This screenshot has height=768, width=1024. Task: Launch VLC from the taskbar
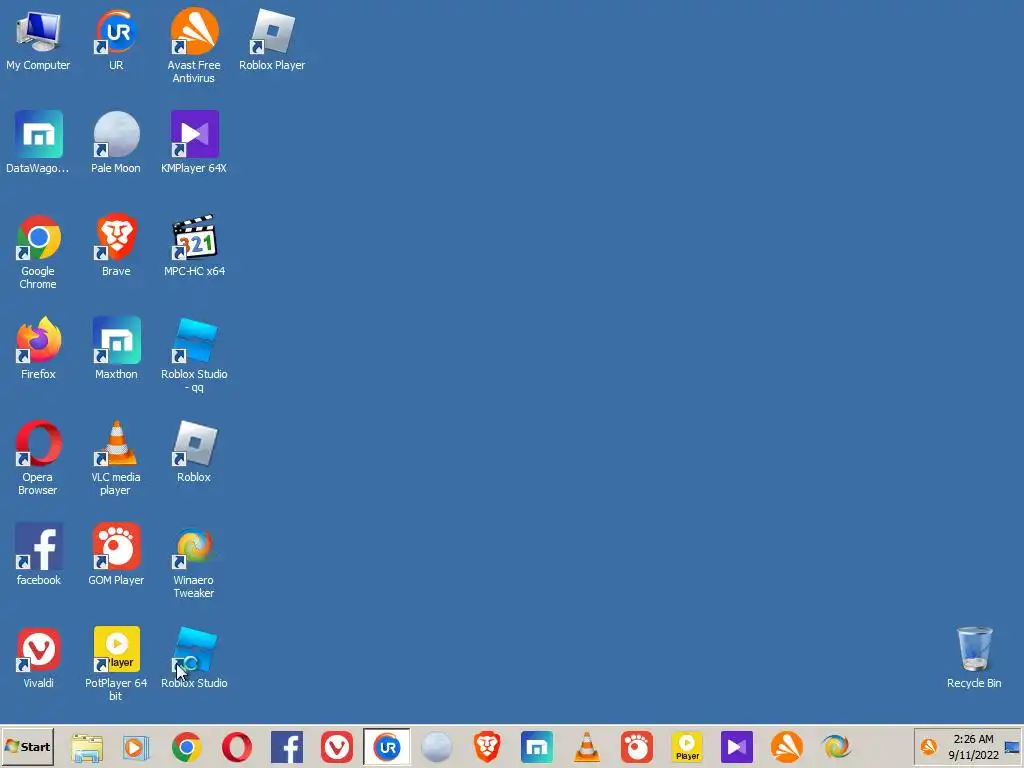pos(586,746)
